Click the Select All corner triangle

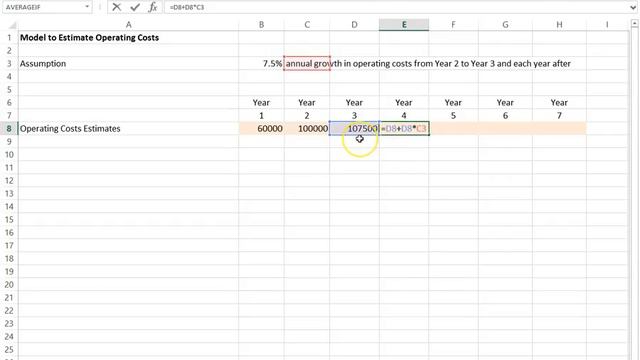pyautogui.click(x=12, y=25)
